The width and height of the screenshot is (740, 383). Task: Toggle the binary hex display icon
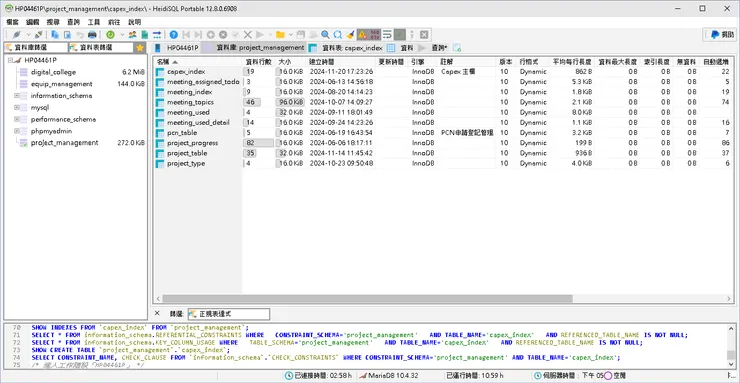375,34
